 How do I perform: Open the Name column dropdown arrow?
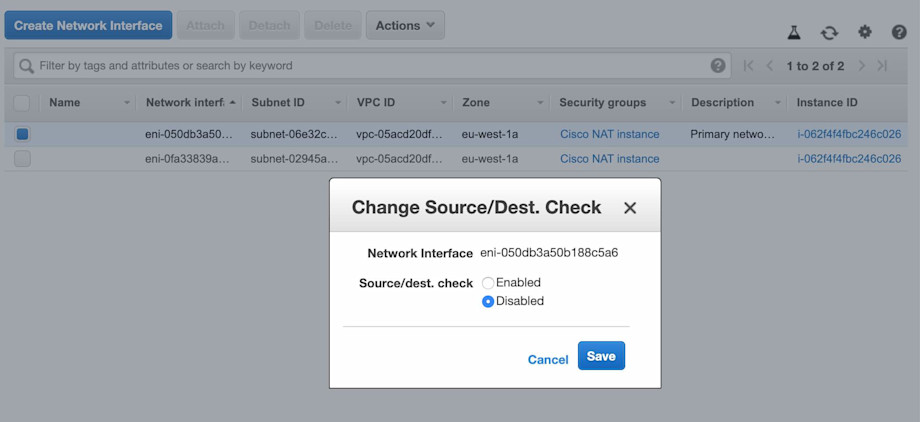(127, 103)
